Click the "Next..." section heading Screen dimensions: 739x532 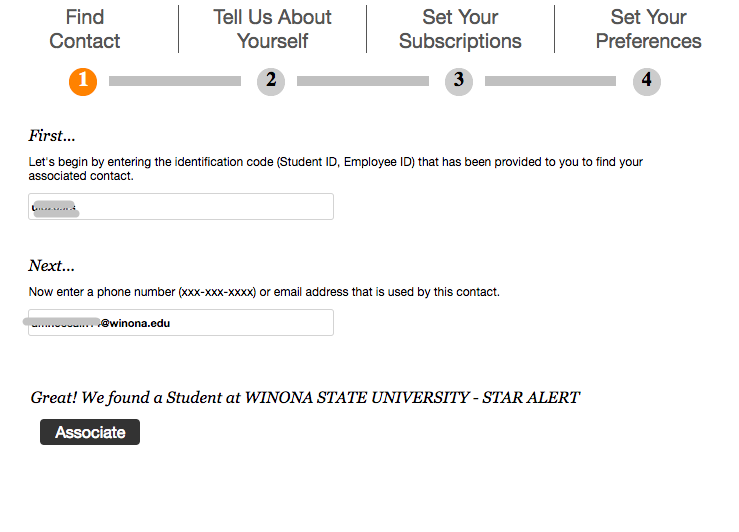(x=52, y=266)
